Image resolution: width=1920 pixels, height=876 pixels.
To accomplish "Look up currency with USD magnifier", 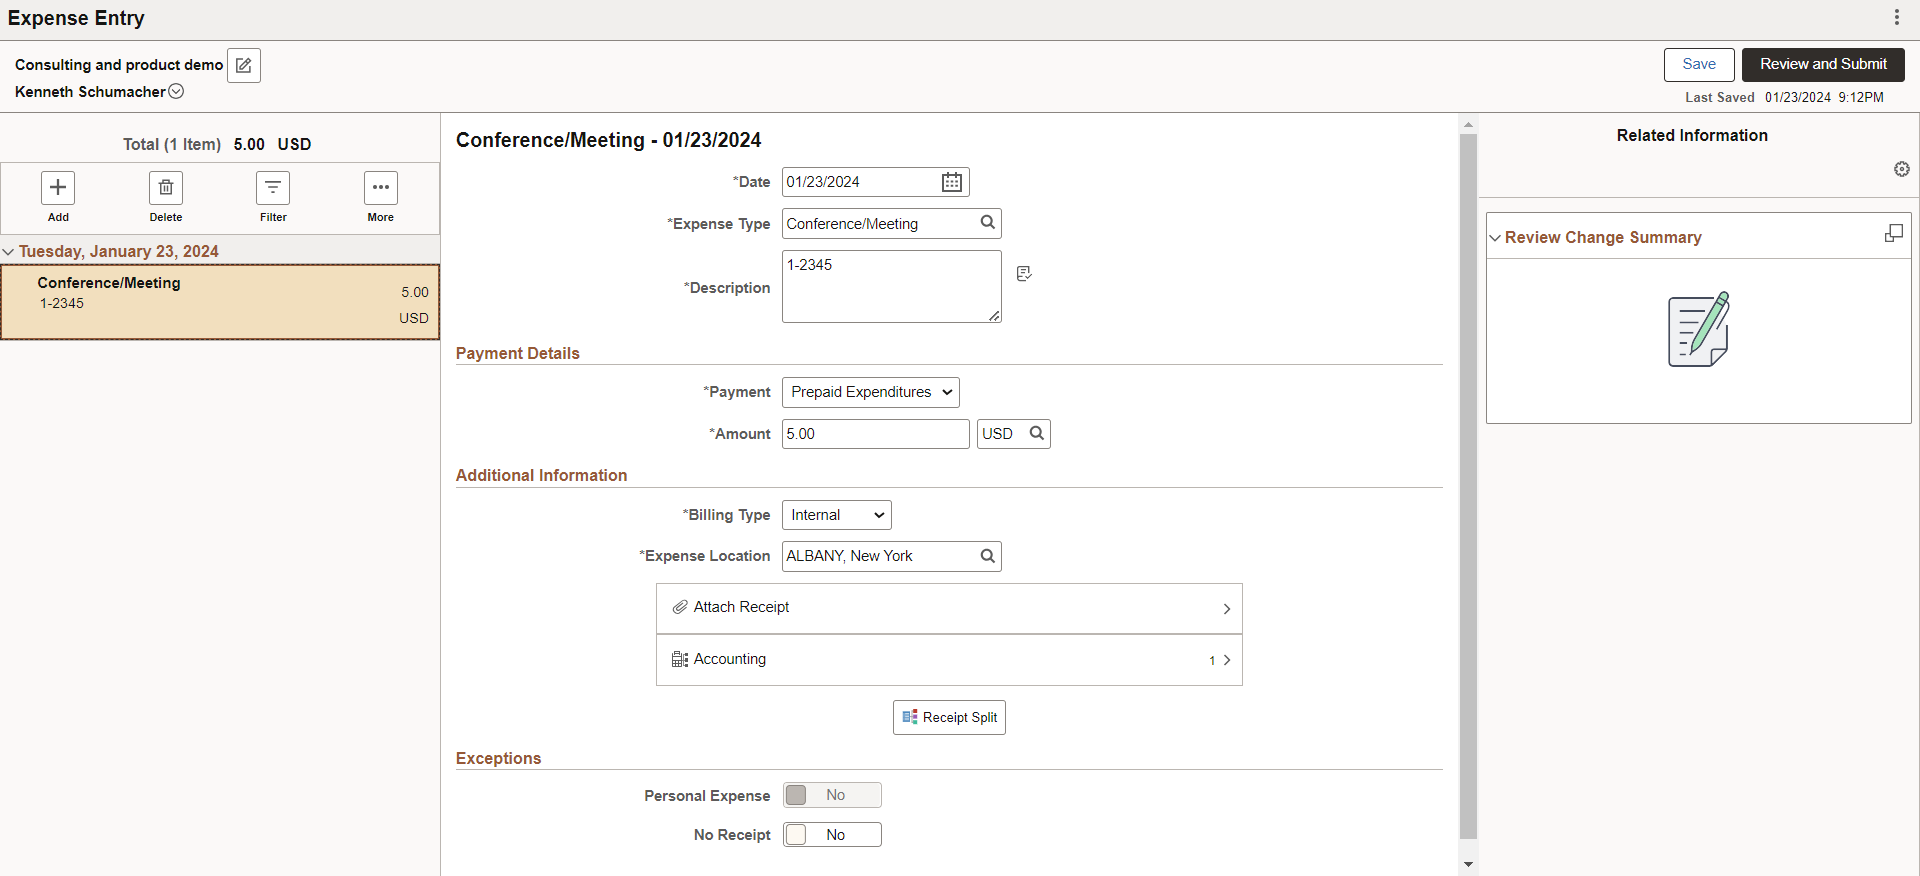I will click(x=1037, y=433).
